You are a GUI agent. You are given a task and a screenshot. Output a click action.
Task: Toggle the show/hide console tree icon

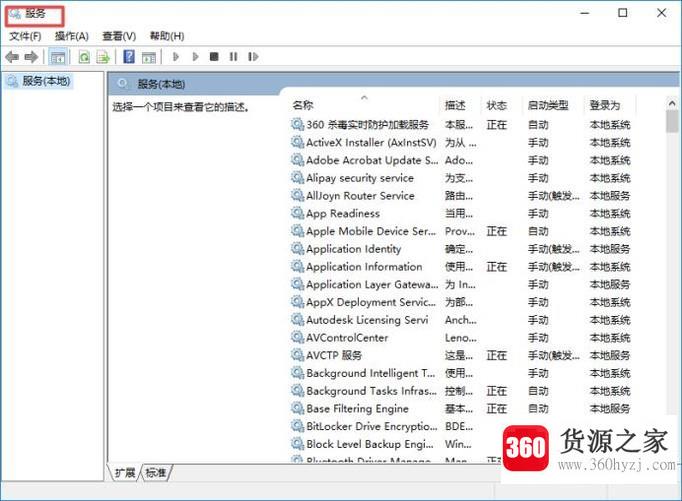click(57, 57)
